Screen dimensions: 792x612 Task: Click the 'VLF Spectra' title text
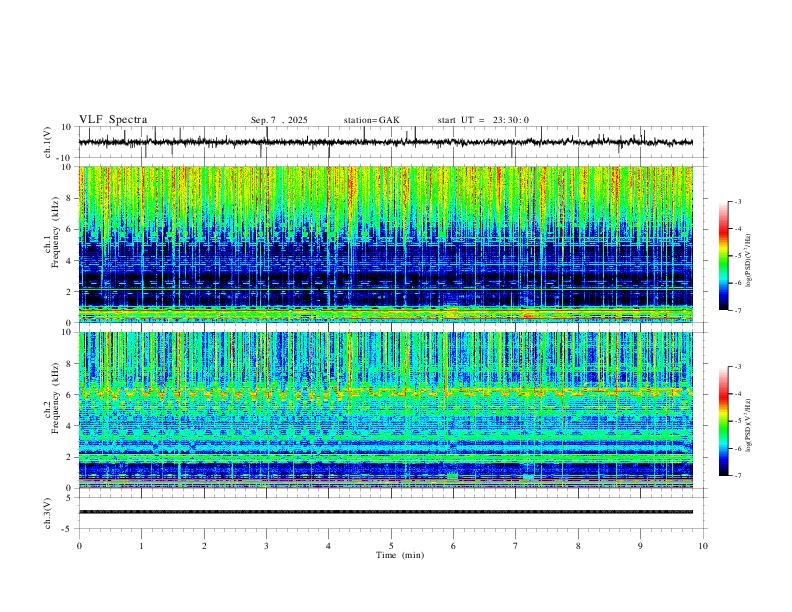click(113, 120)
